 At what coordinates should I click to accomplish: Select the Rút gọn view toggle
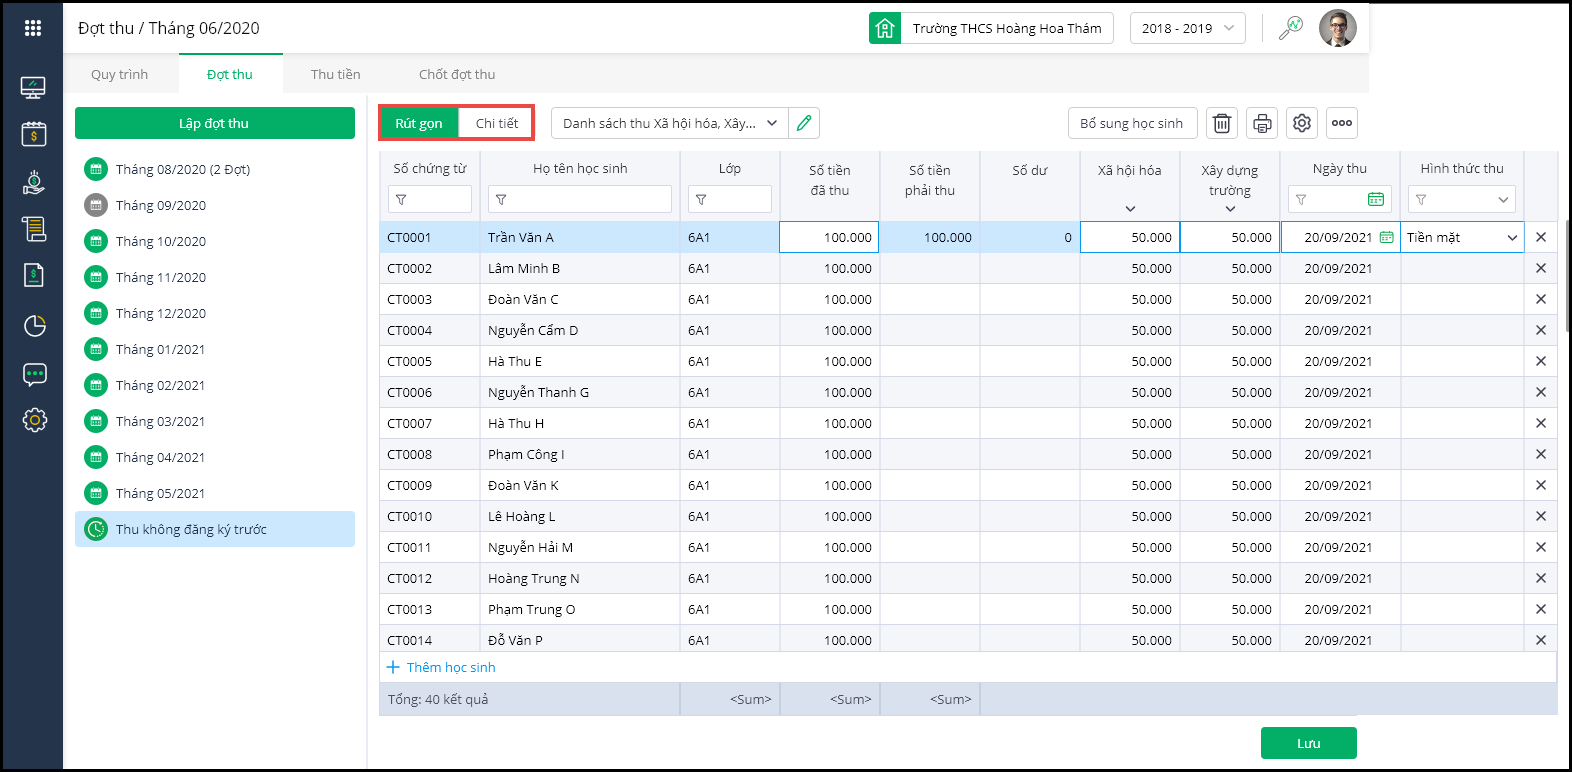point(418,123)
